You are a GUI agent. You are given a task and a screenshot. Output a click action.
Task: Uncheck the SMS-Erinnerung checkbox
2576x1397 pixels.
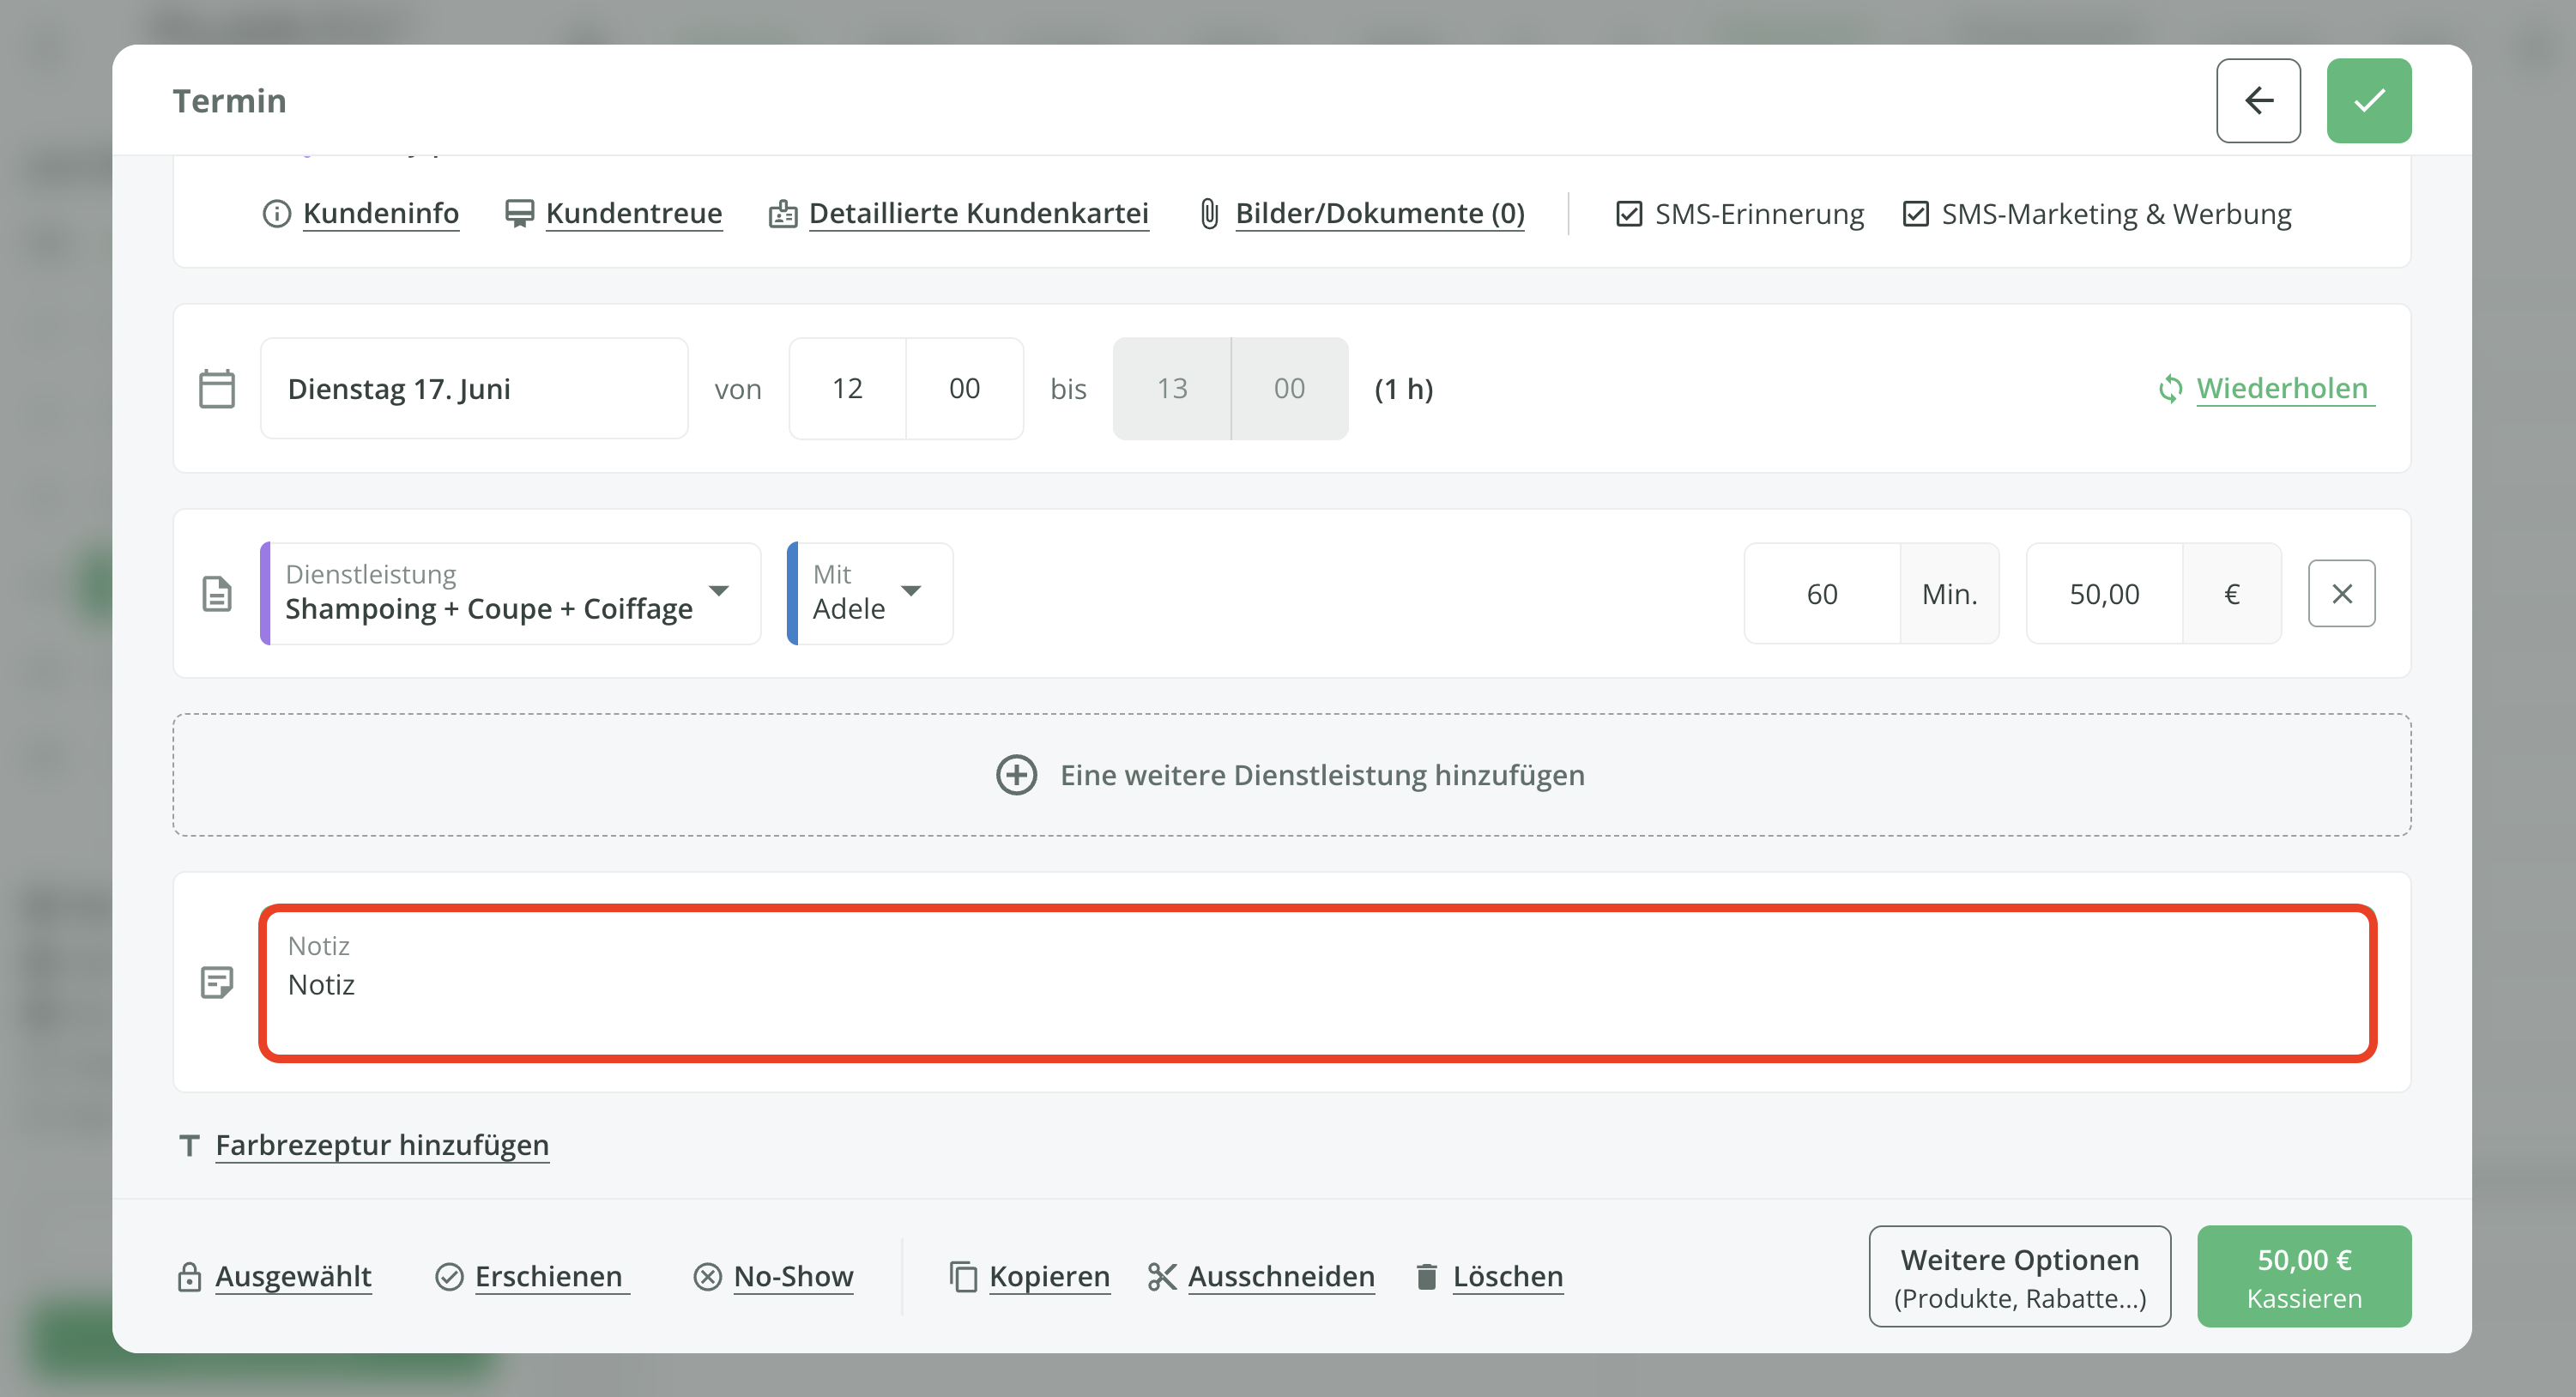1628,213
